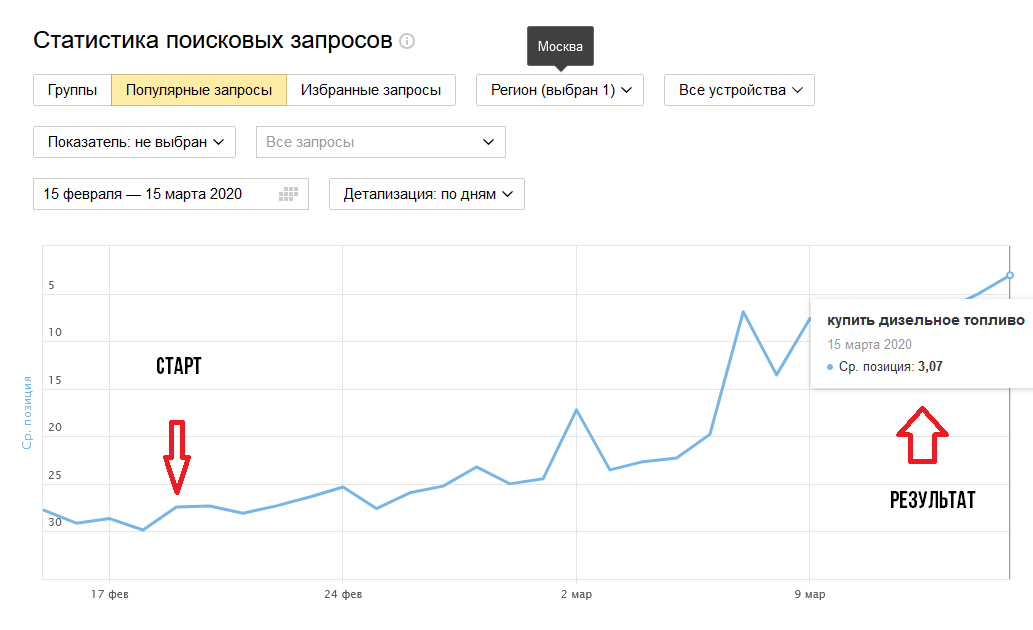Select the Группы tab

pos(72,90)
